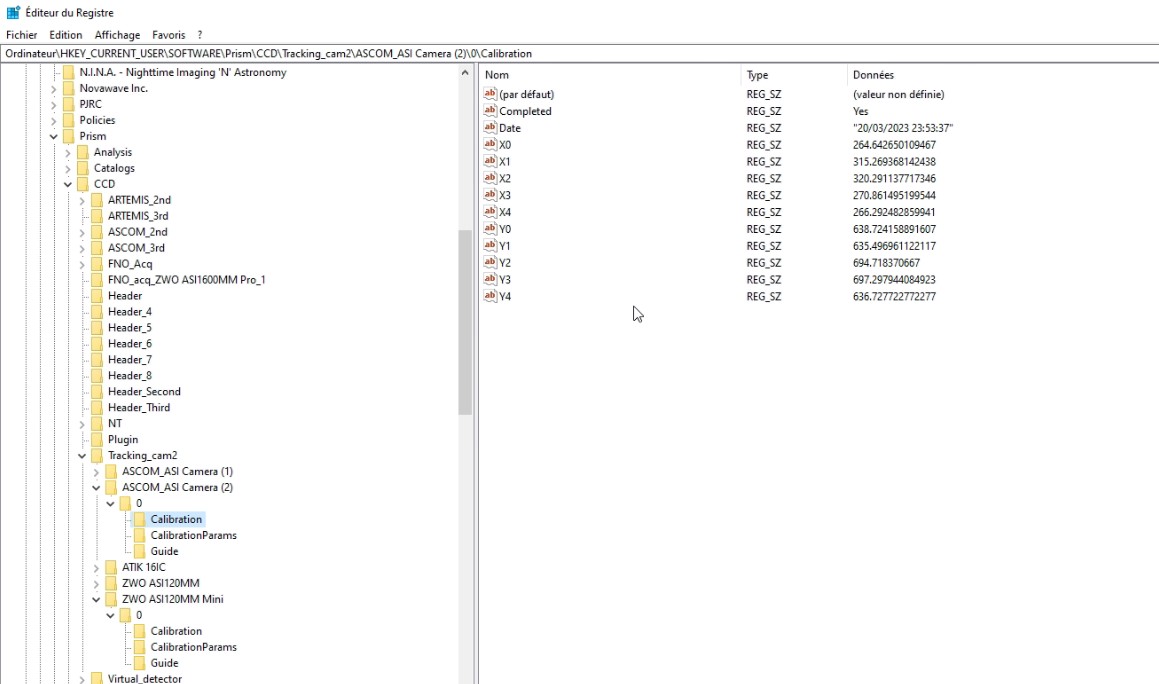Click the Y4 registry value icon

coord(490,297)
